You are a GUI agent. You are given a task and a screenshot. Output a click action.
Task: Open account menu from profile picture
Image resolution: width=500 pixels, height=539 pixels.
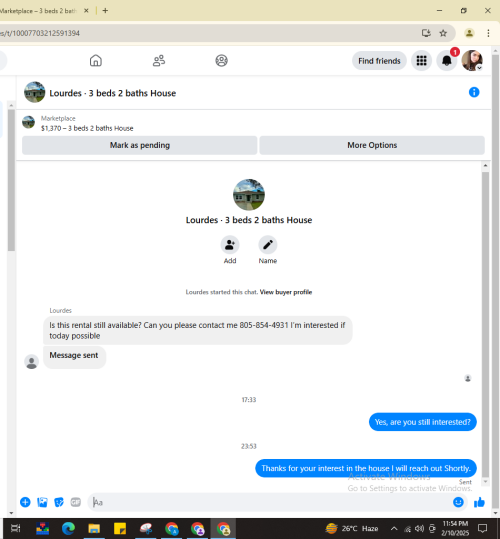pyautogui.click(x=472, y=60)
